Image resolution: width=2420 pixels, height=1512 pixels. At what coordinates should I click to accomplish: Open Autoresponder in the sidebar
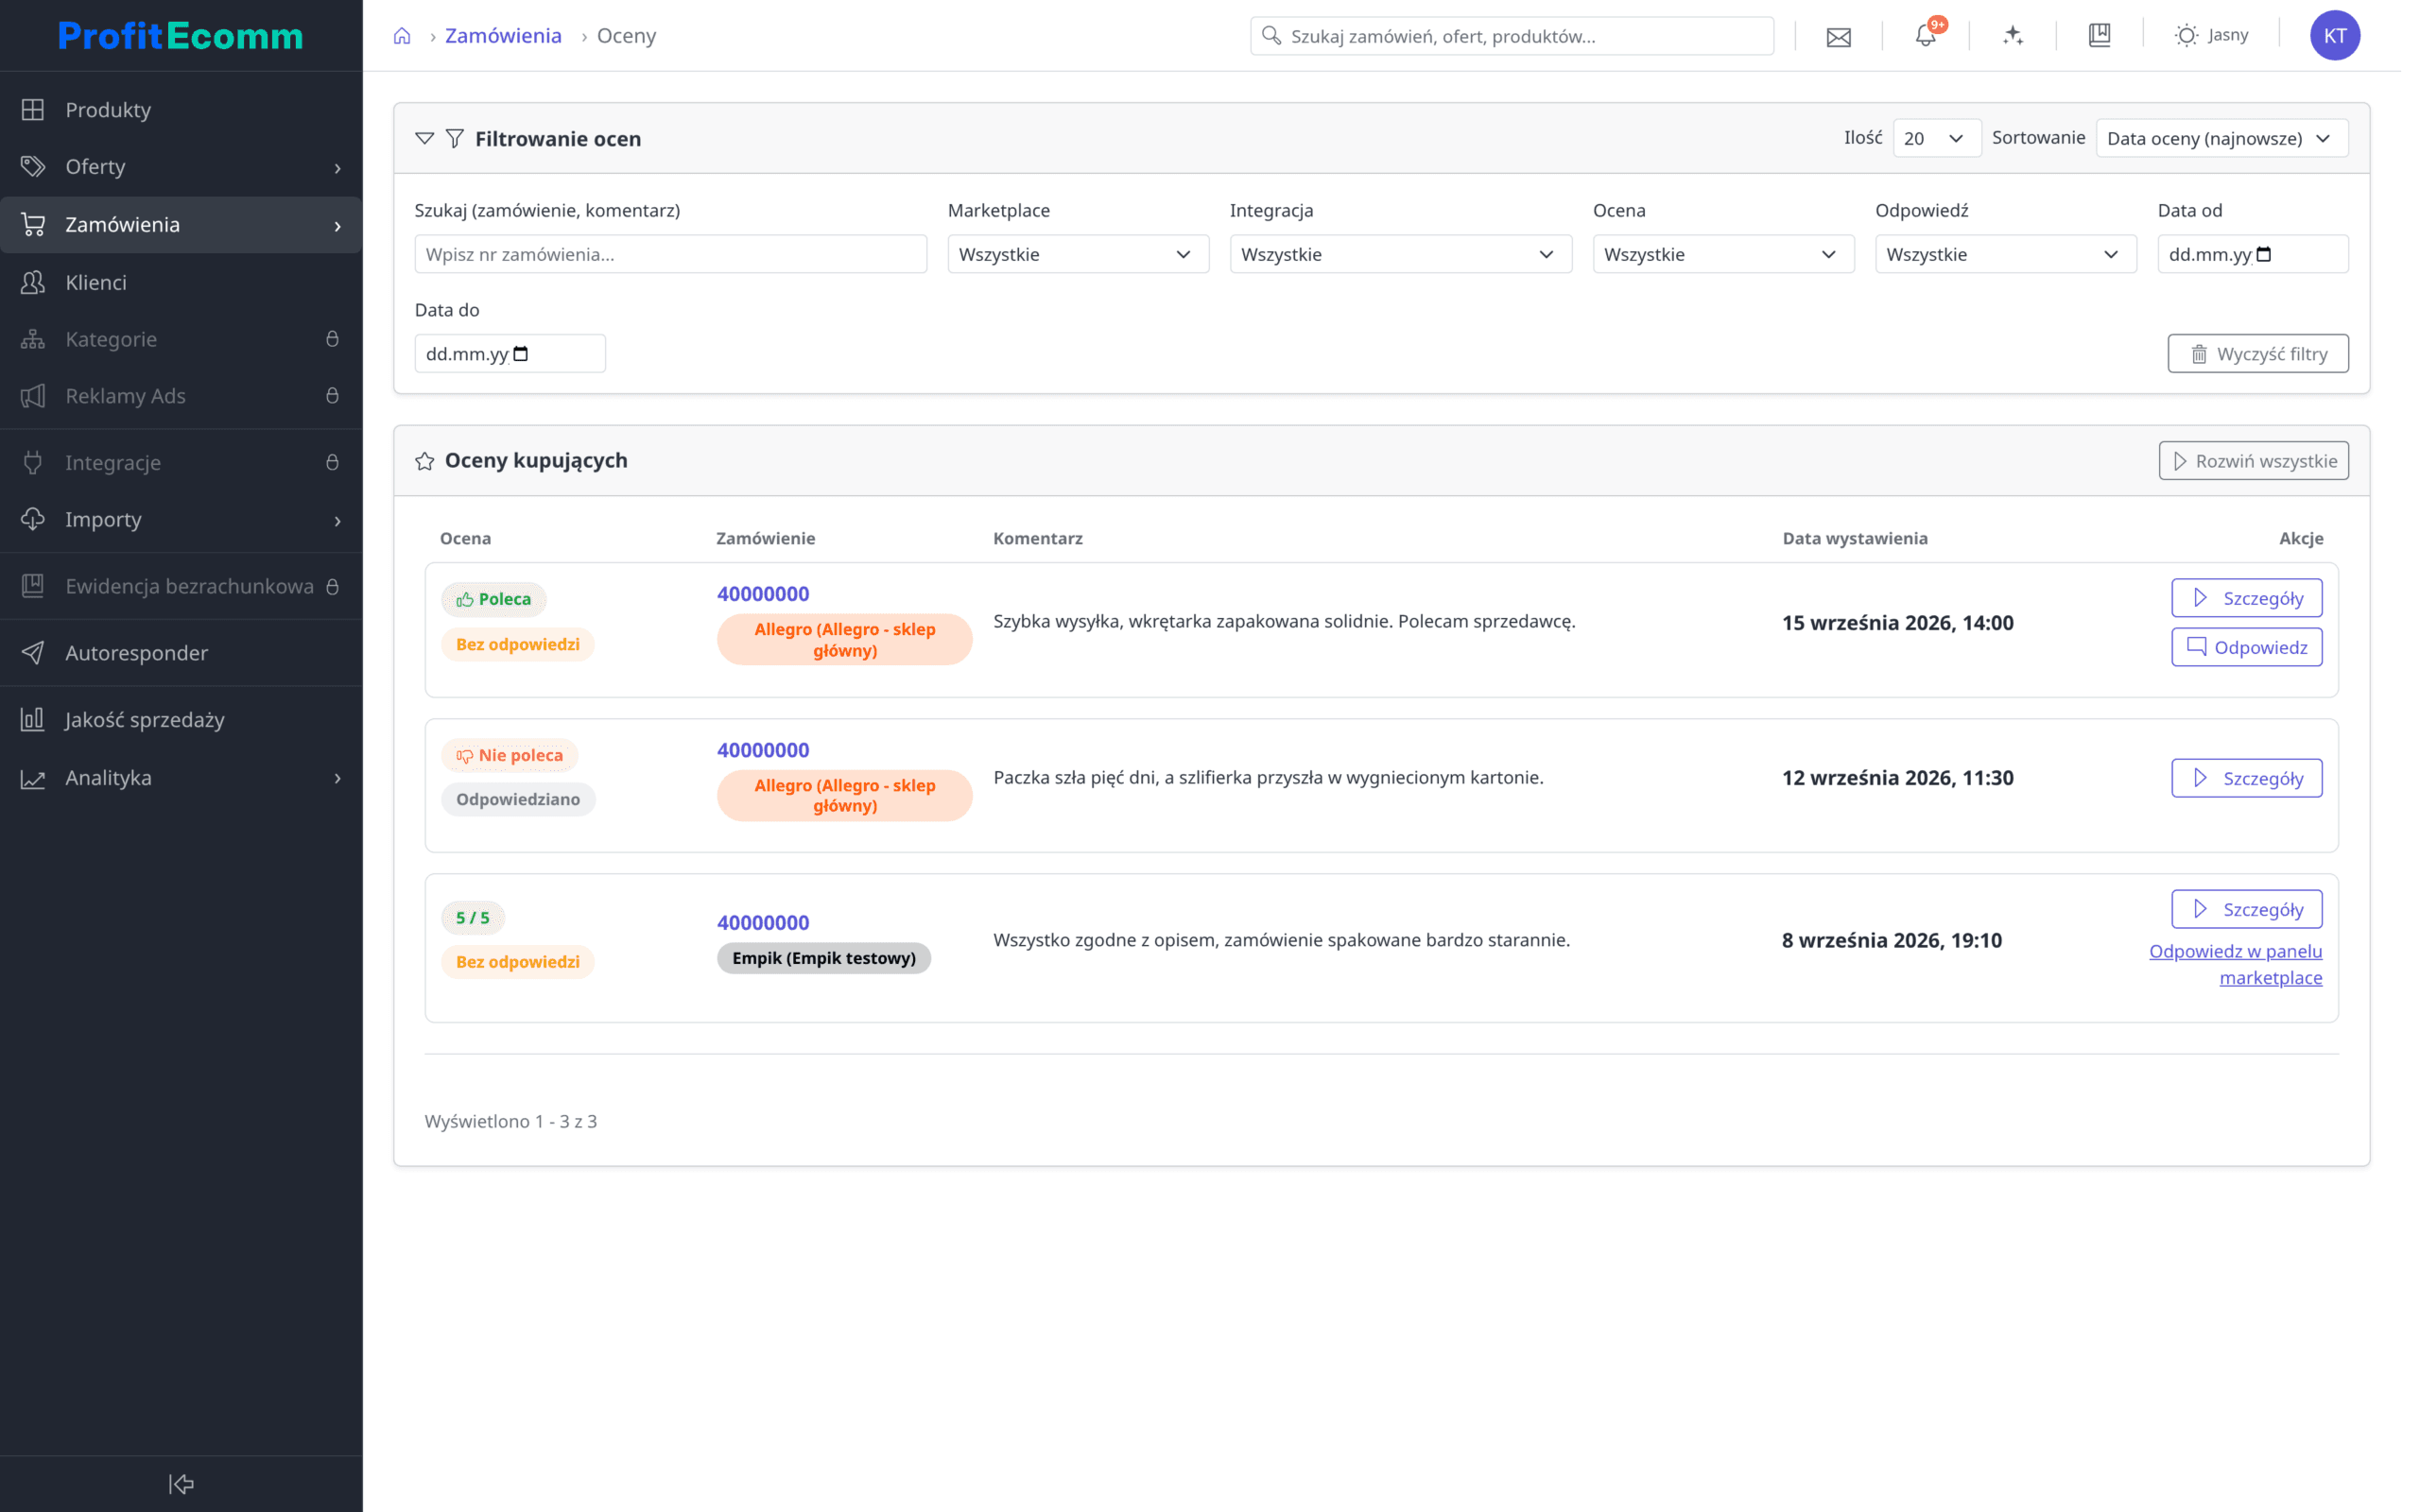click(181, 653)
